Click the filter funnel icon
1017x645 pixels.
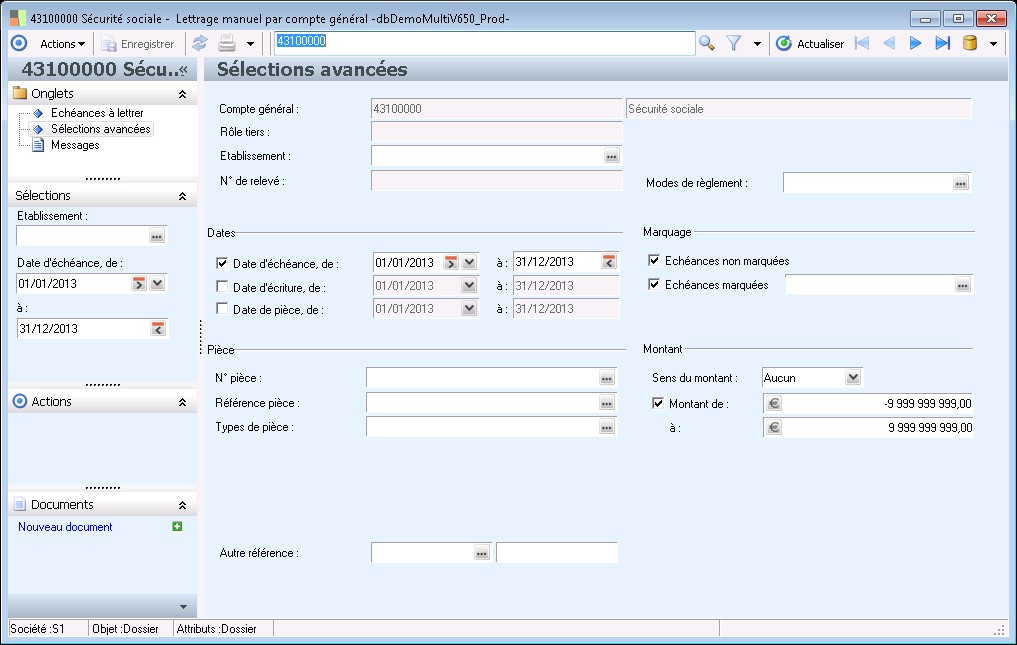click(734, 43)
